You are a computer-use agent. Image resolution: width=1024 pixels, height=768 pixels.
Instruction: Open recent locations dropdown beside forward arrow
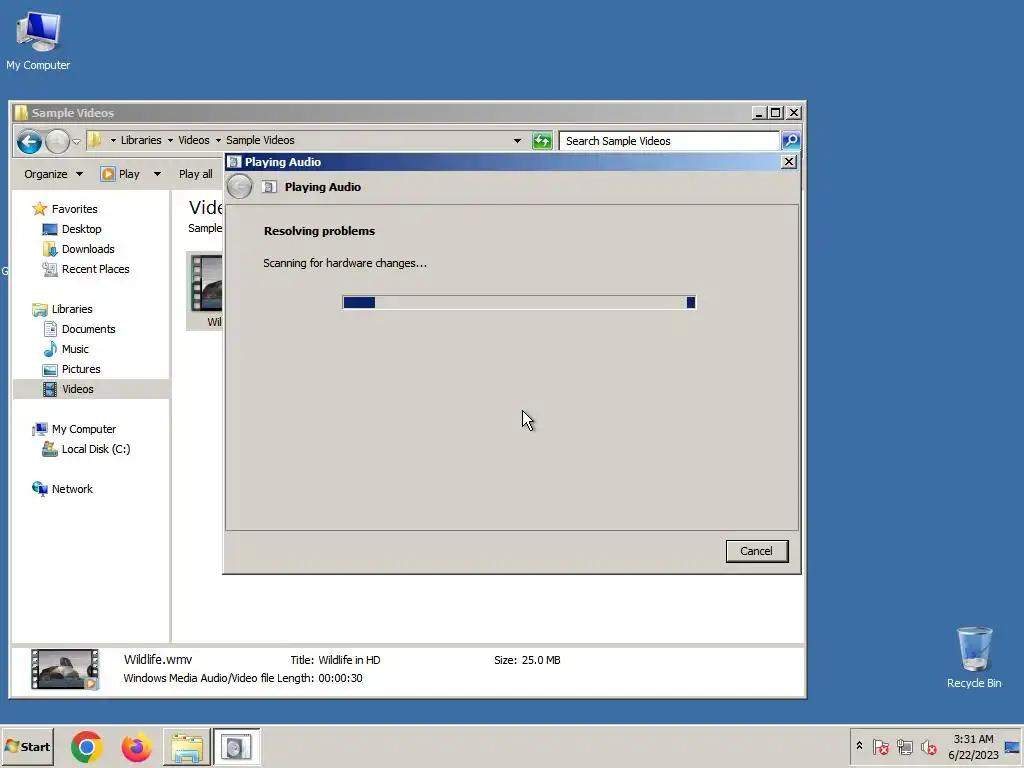coord(76,141)
